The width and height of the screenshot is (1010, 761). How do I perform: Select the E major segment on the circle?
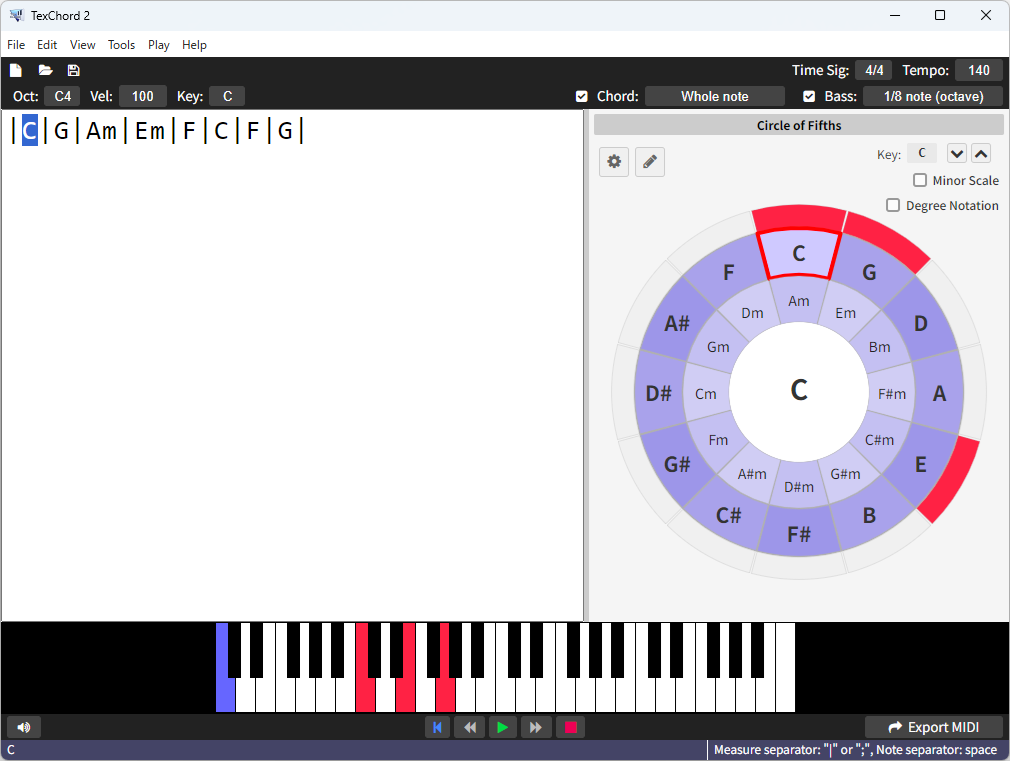click(921, 464)
